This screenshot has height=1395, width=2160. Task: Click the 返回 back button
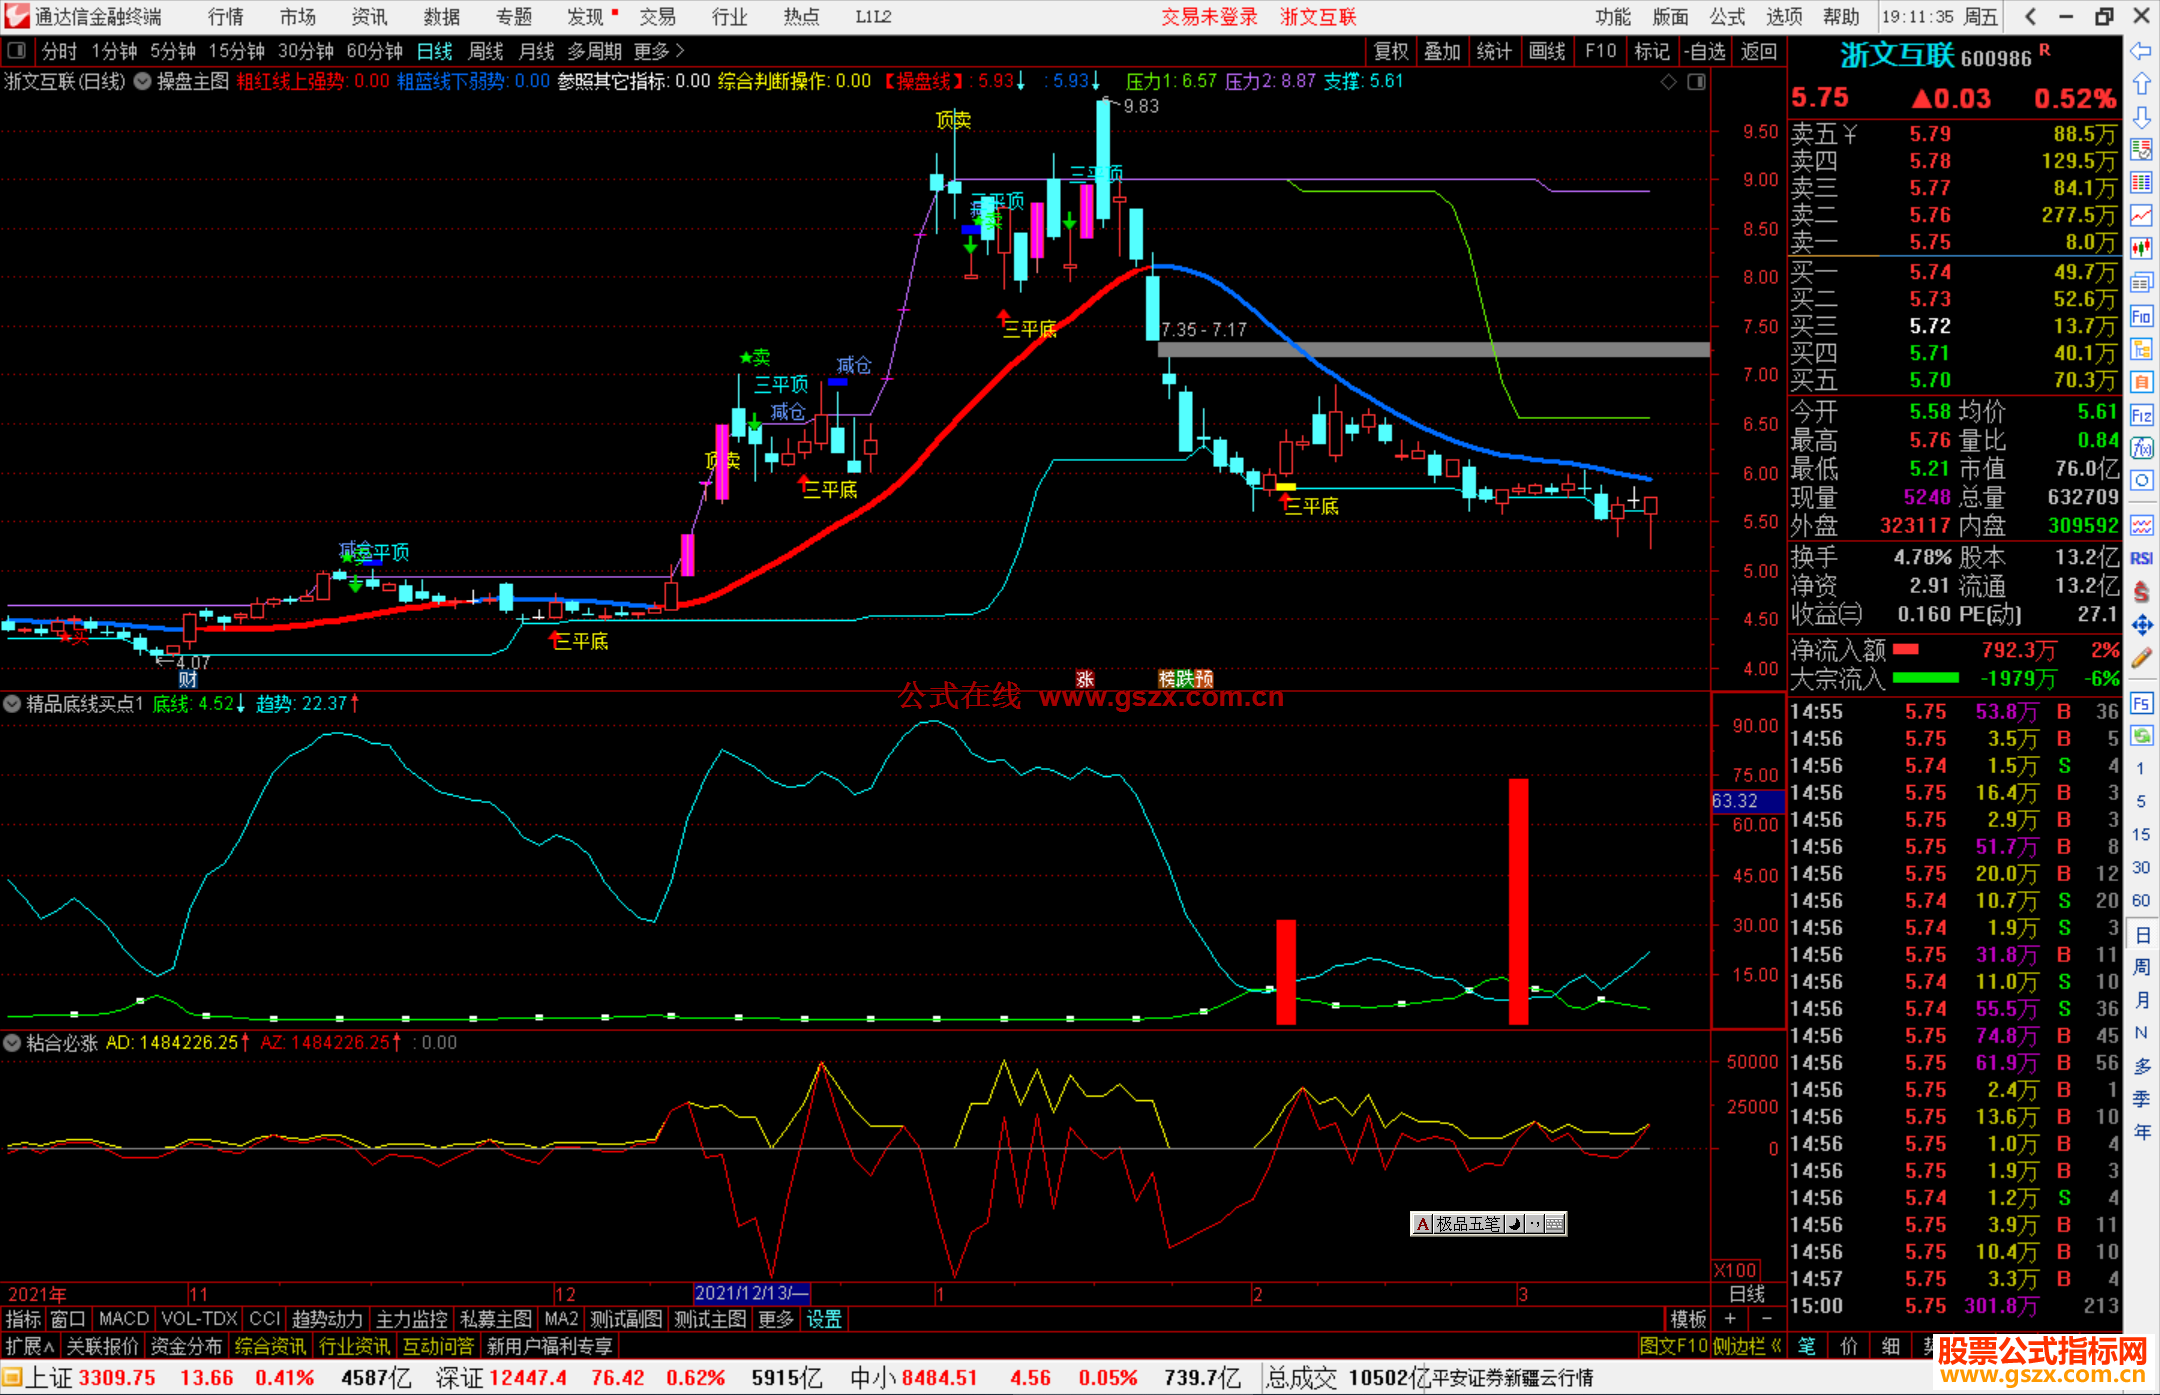coord(1758,51)
